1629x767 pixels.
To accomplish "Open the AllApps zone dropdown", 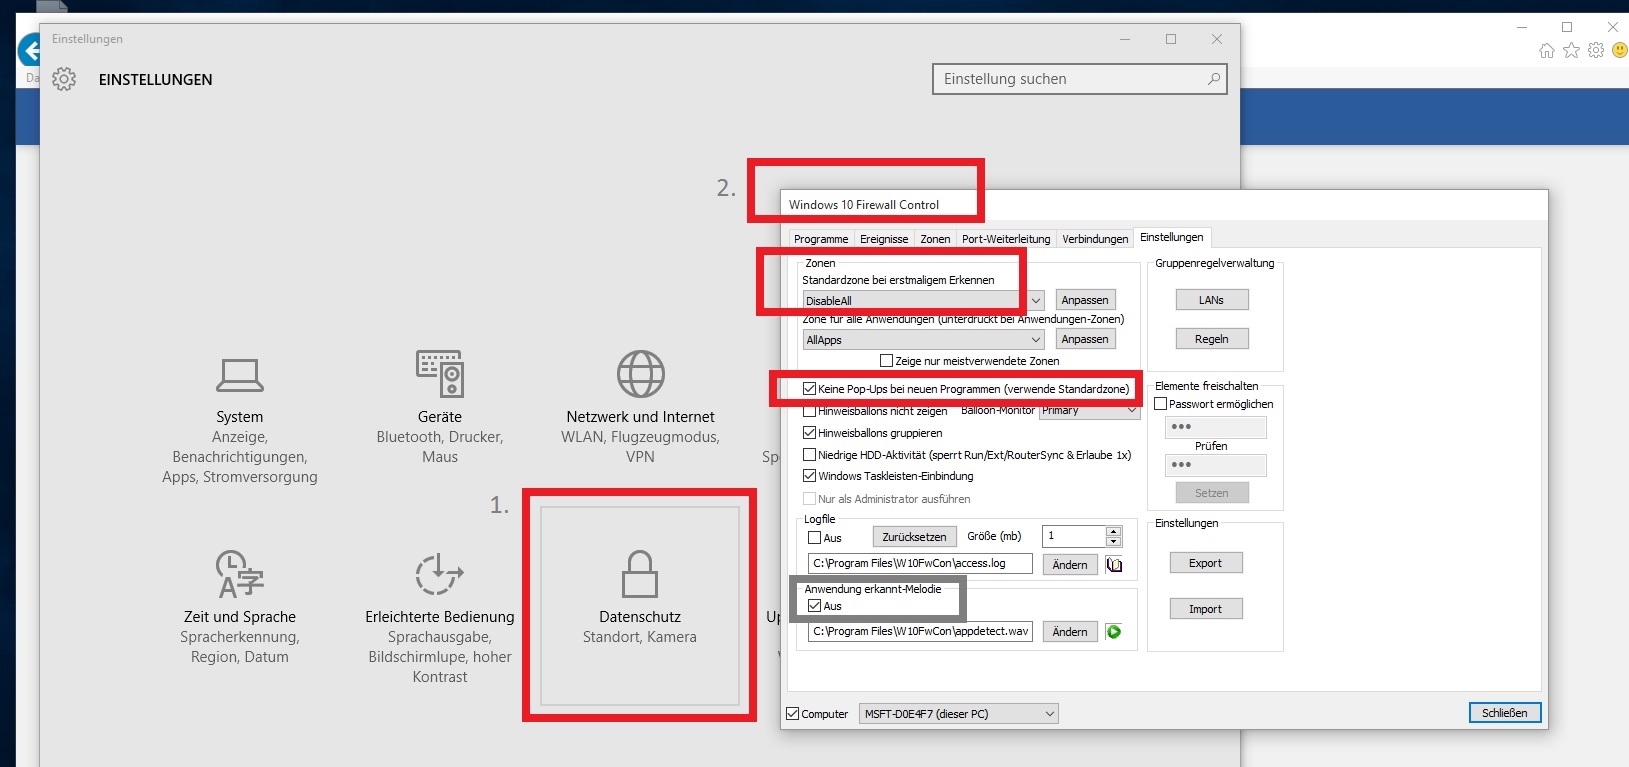I will pyautogui.click(x=923, y=340).
